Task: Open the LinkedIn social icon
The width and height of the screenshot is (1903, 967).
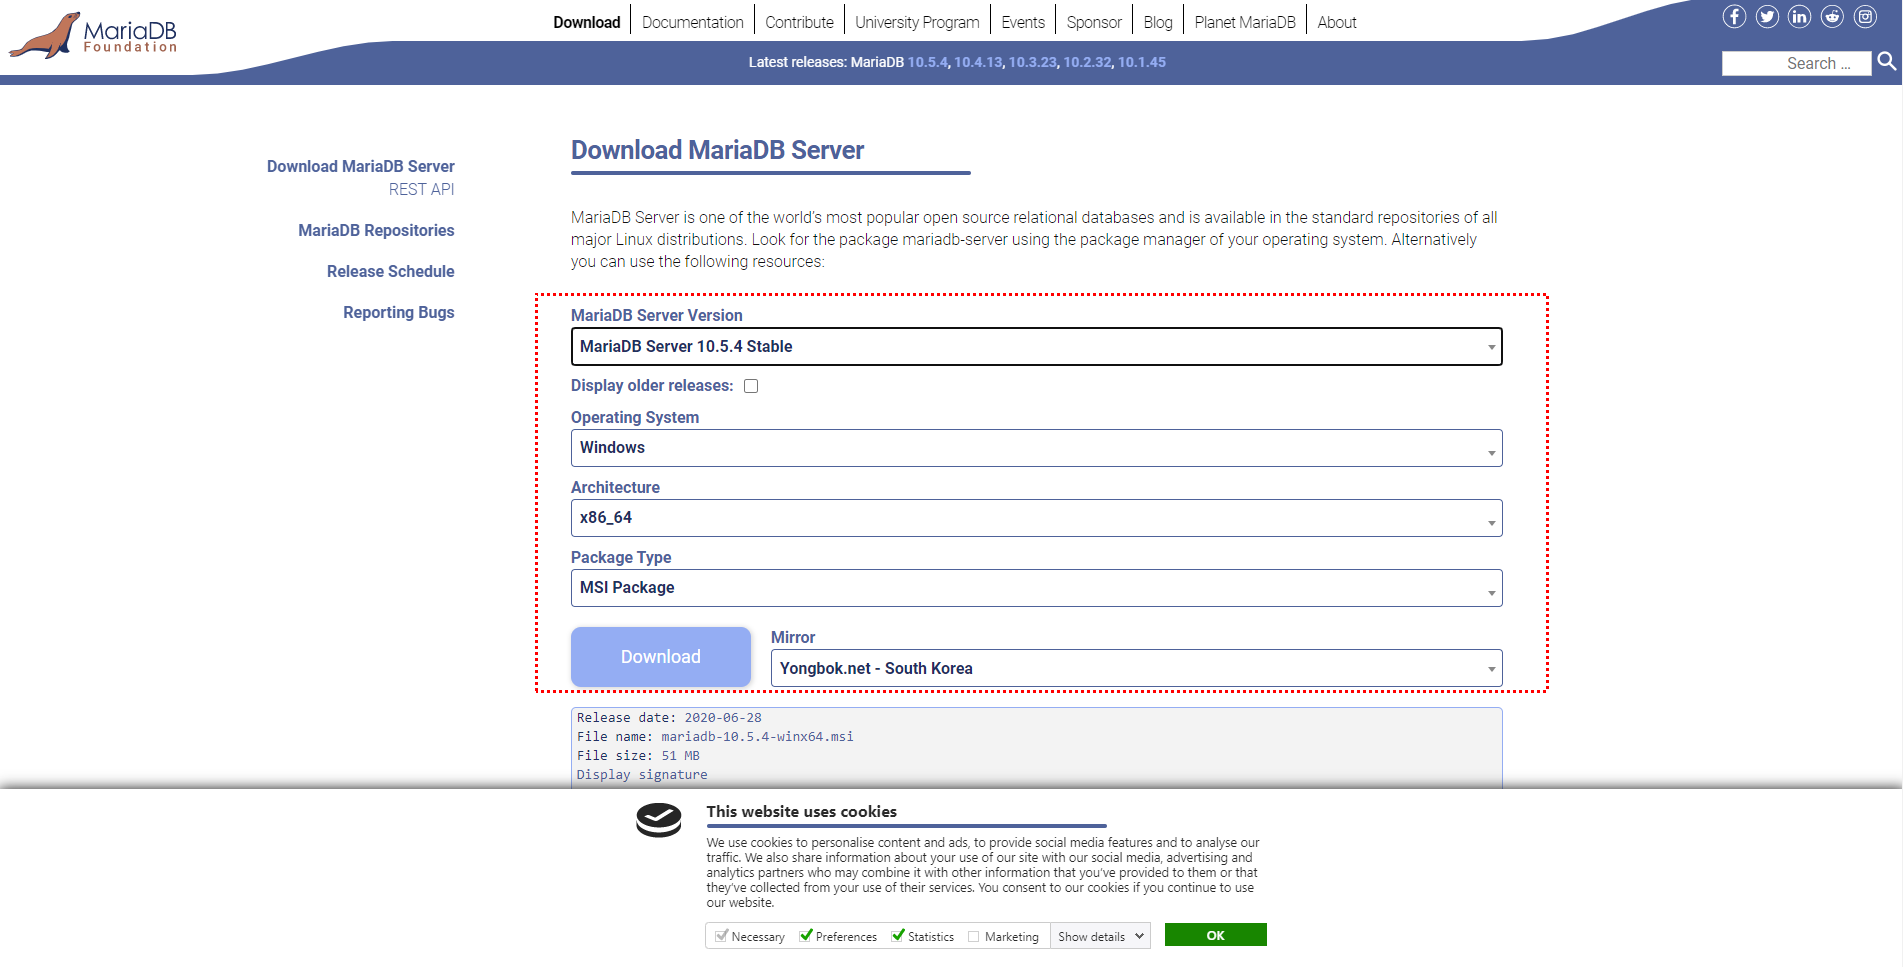Action: pos(1799,16)
